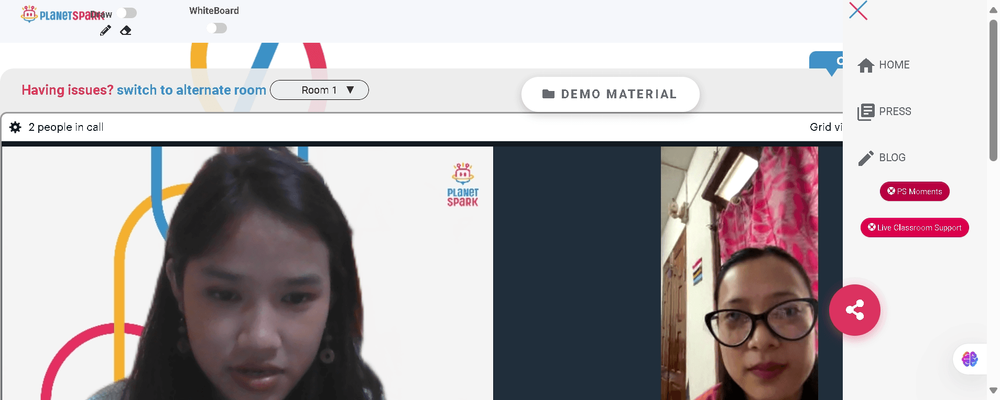Go to Home menu item
The width and height of the screenshot is (1000, 400).
(883, 65)
